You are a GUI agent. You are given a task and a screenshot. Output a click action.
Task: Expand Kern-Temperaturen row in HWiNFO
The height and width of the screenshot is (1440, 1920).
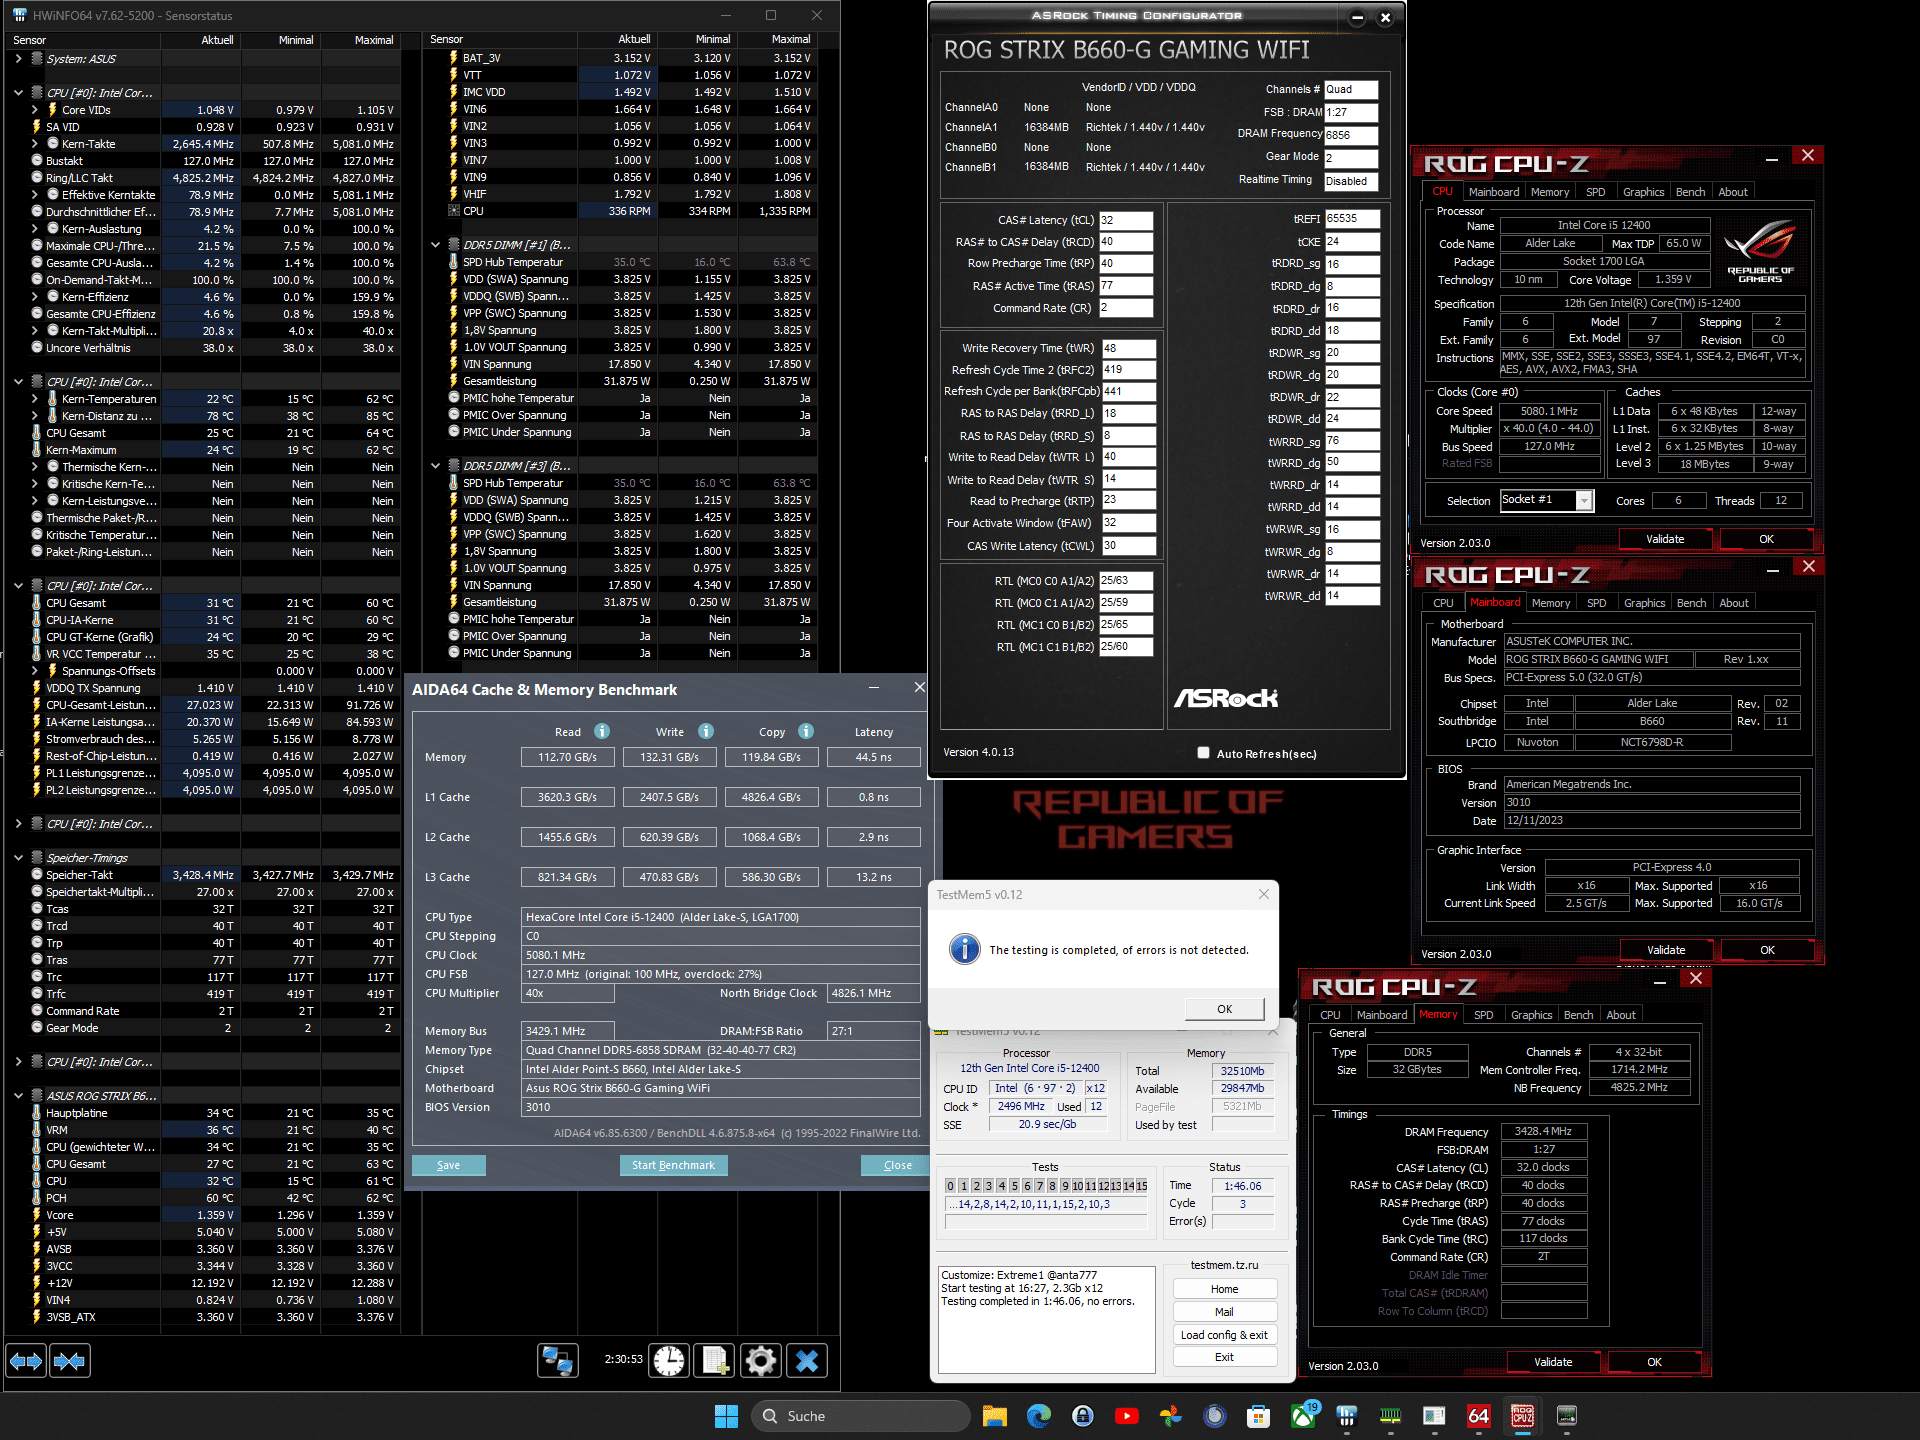pos(35,399)
